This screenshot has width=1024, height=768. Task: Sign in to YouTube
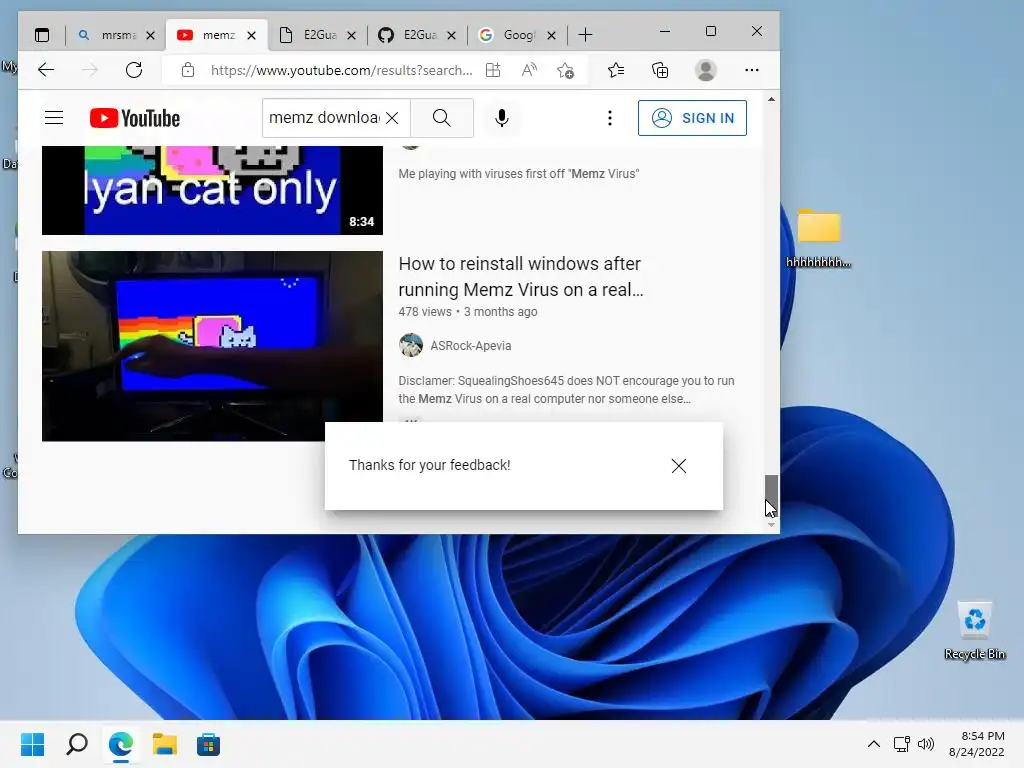point(692,118)
